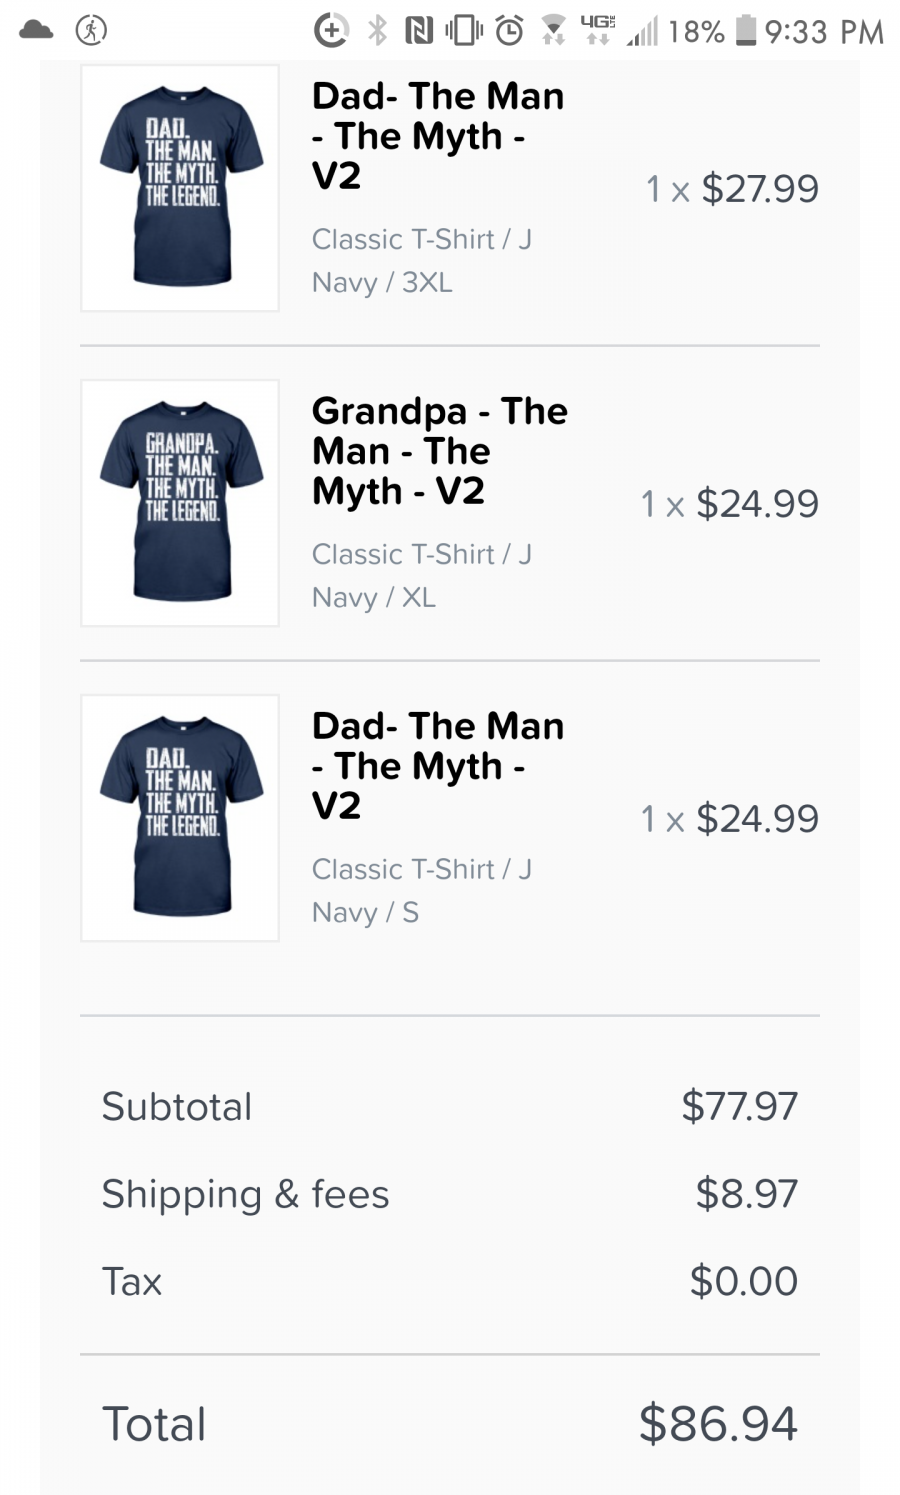Open the navy Dad 3XL shirt thumbnail
Image resolution: width=900 pixels, height=1495 pixels.
180,188
